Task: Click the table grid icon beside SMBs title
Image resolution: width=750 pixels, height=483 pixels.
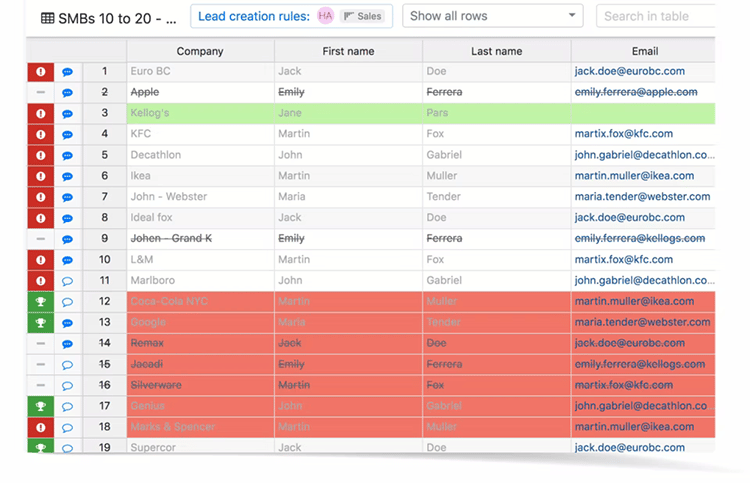Action: coord(47,17)
